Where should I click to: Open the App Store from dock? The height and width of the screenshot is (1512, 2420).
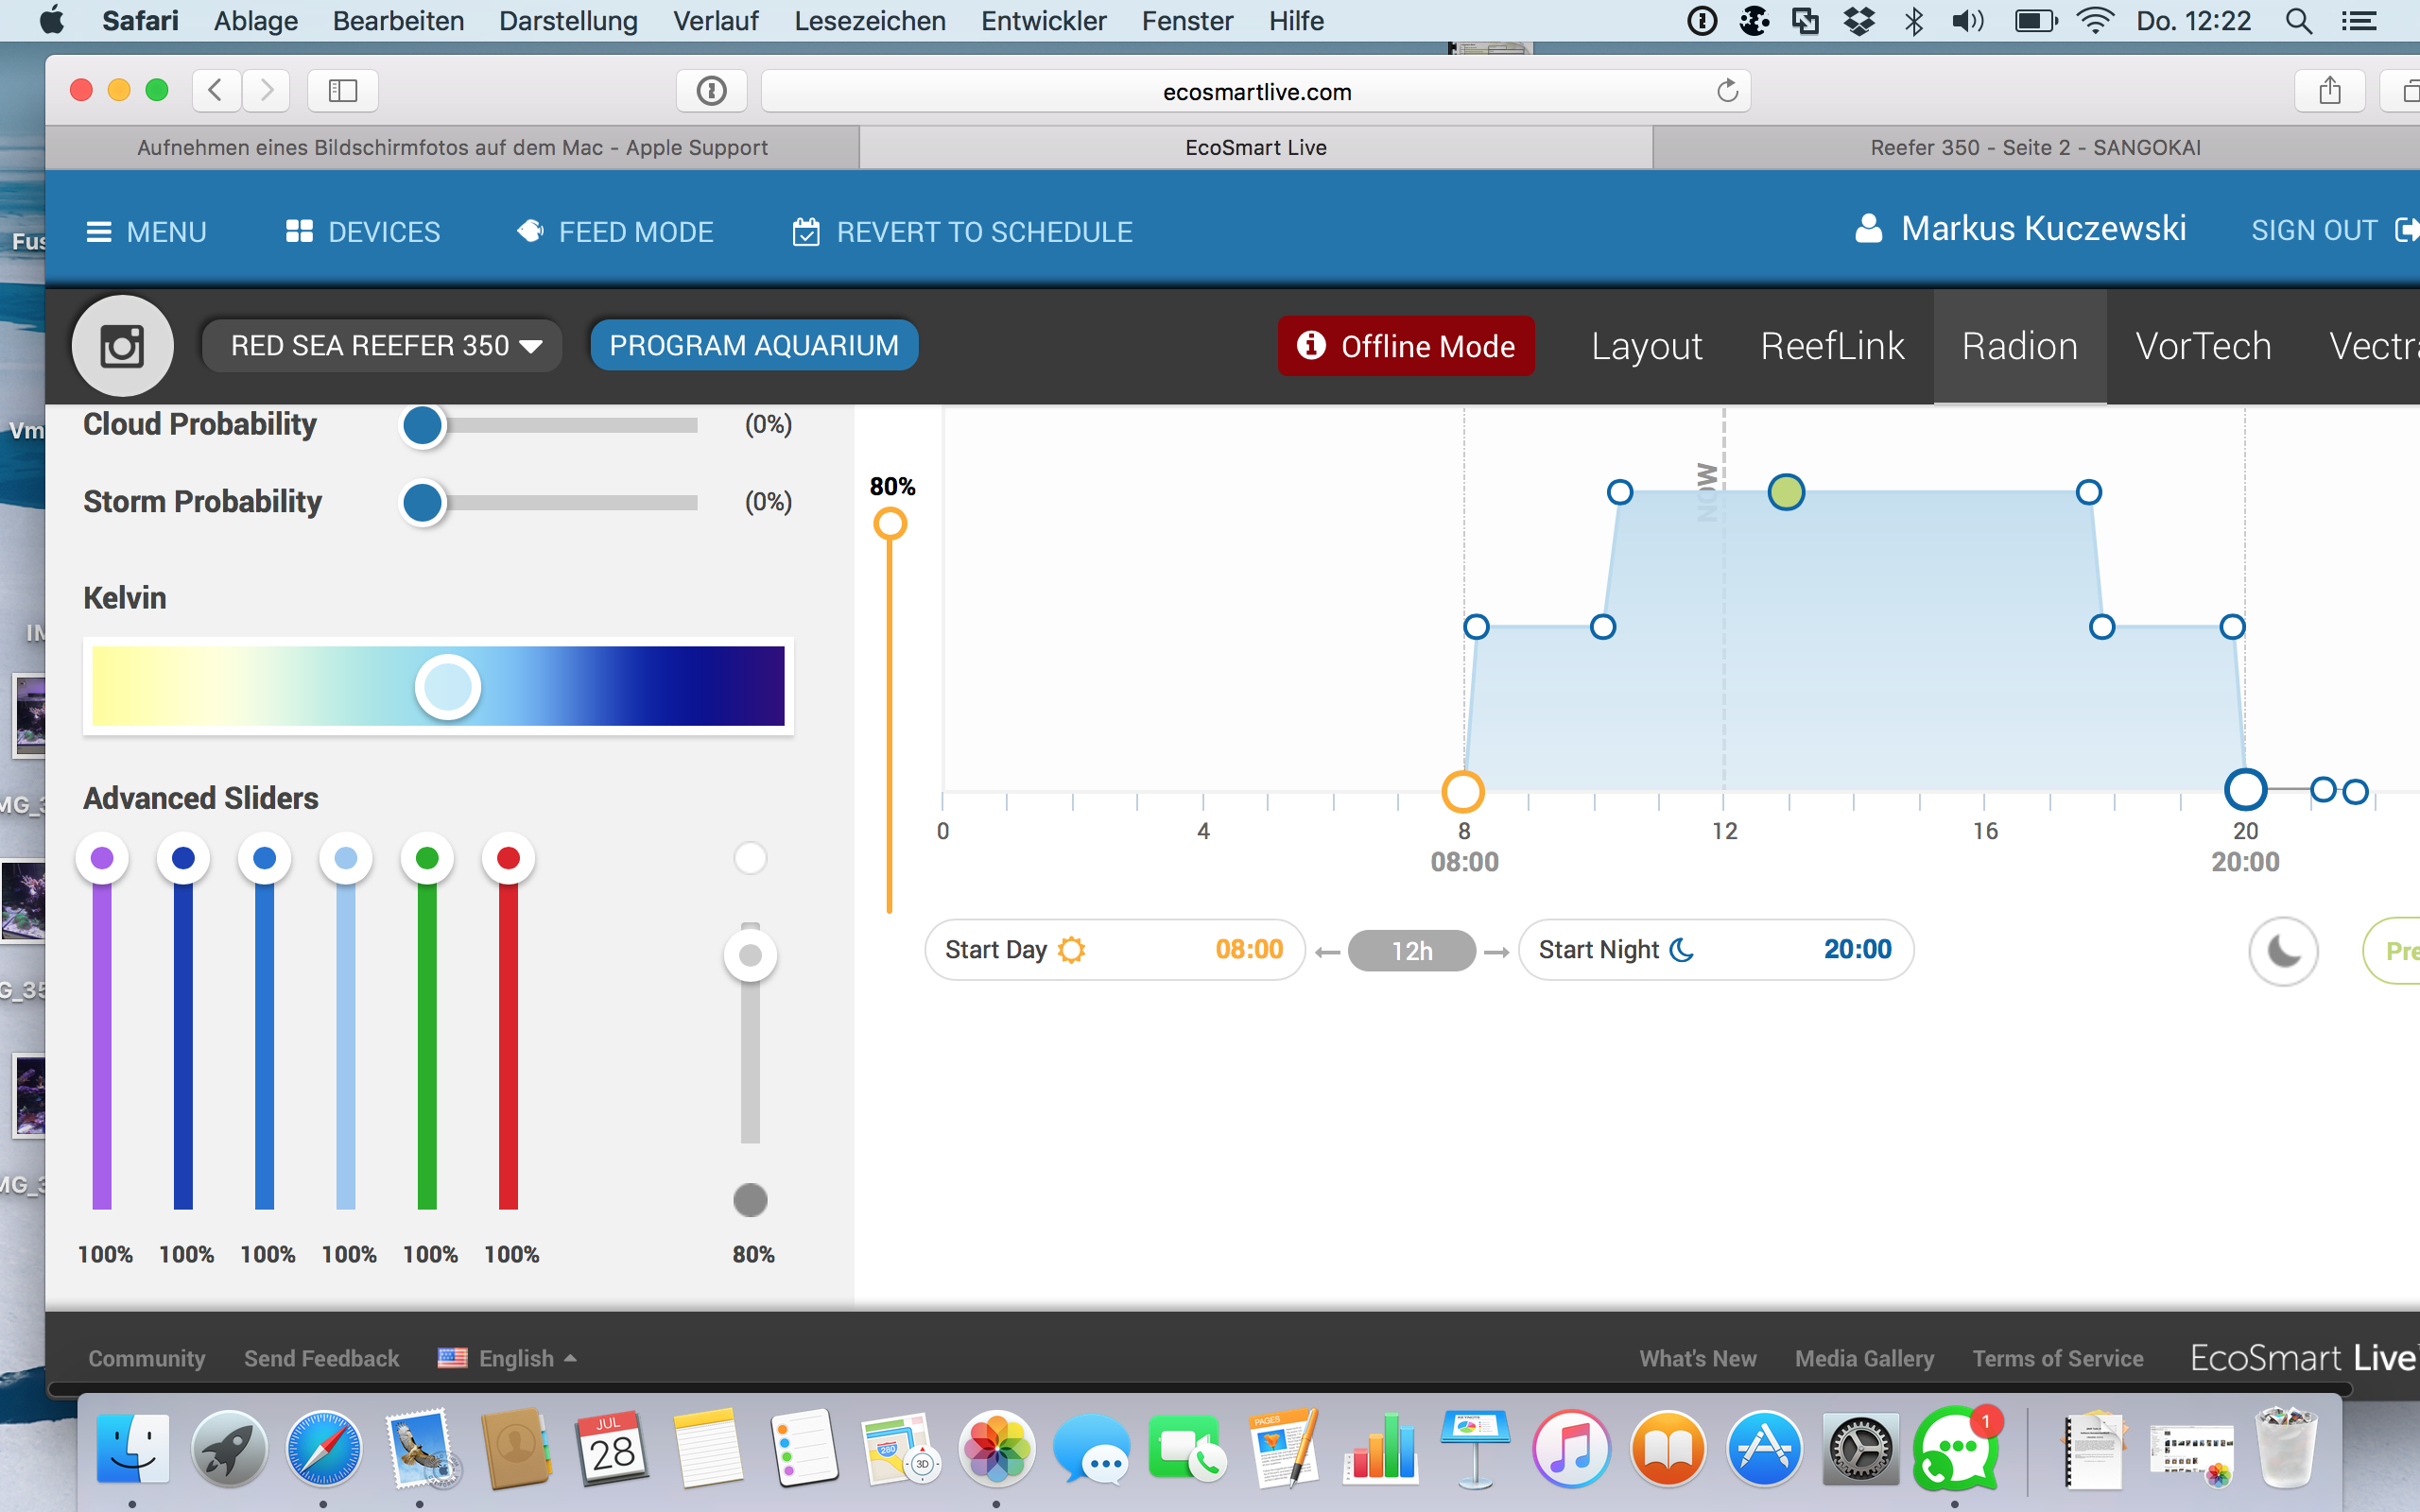1764,1450
